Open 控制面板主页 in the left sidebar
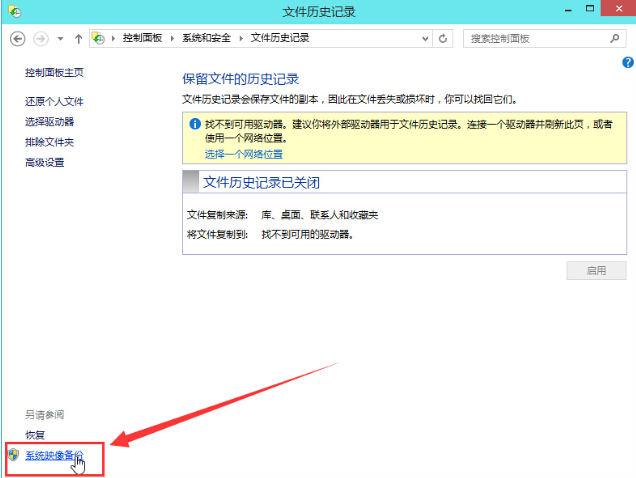 (54, 73)
